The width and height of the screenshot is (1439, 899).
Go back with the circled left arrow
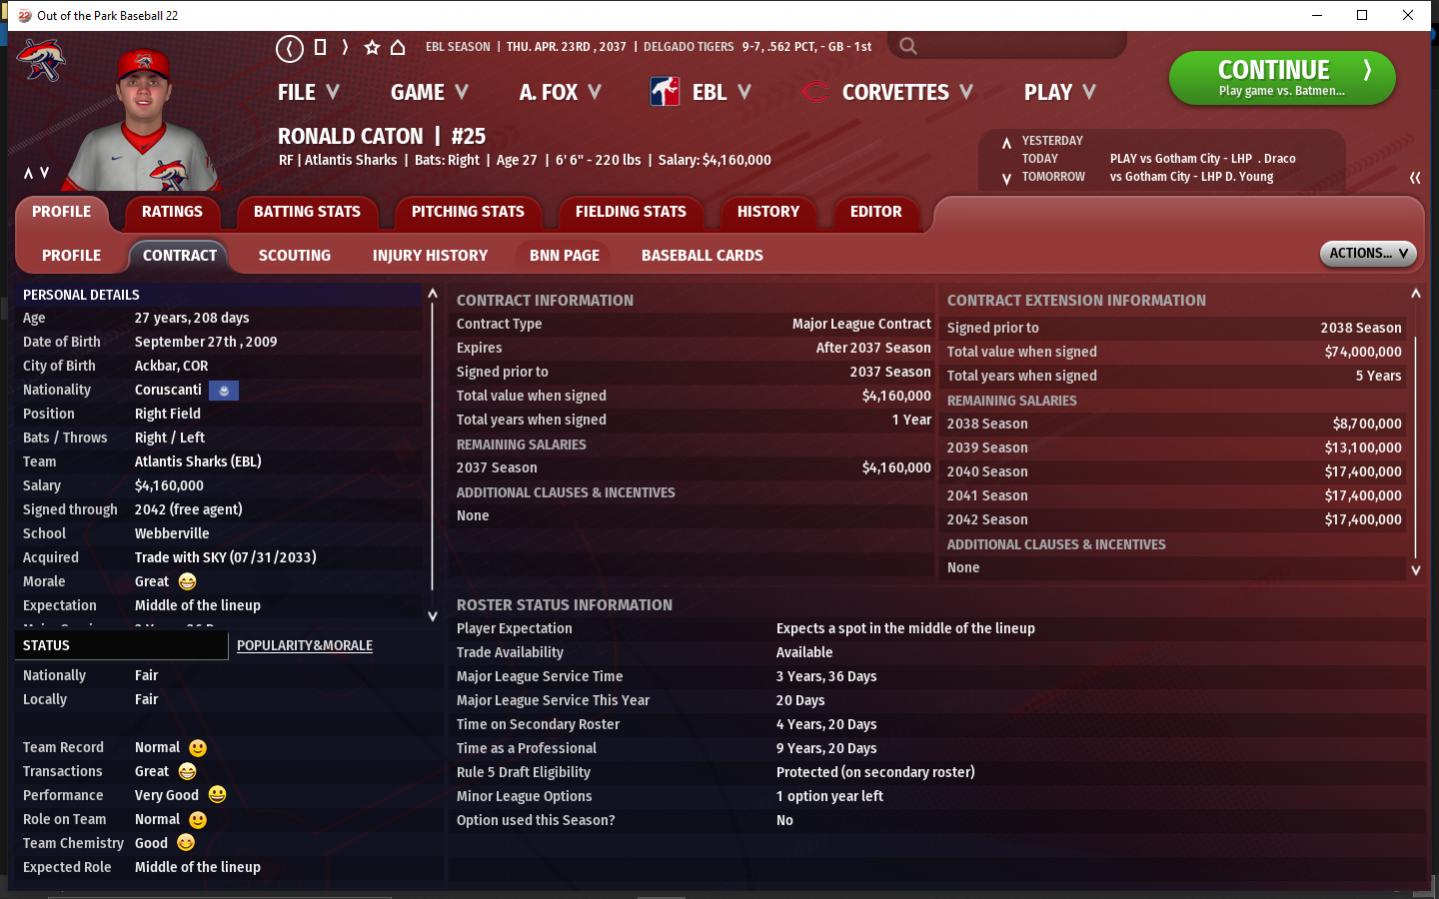[289, 48]
